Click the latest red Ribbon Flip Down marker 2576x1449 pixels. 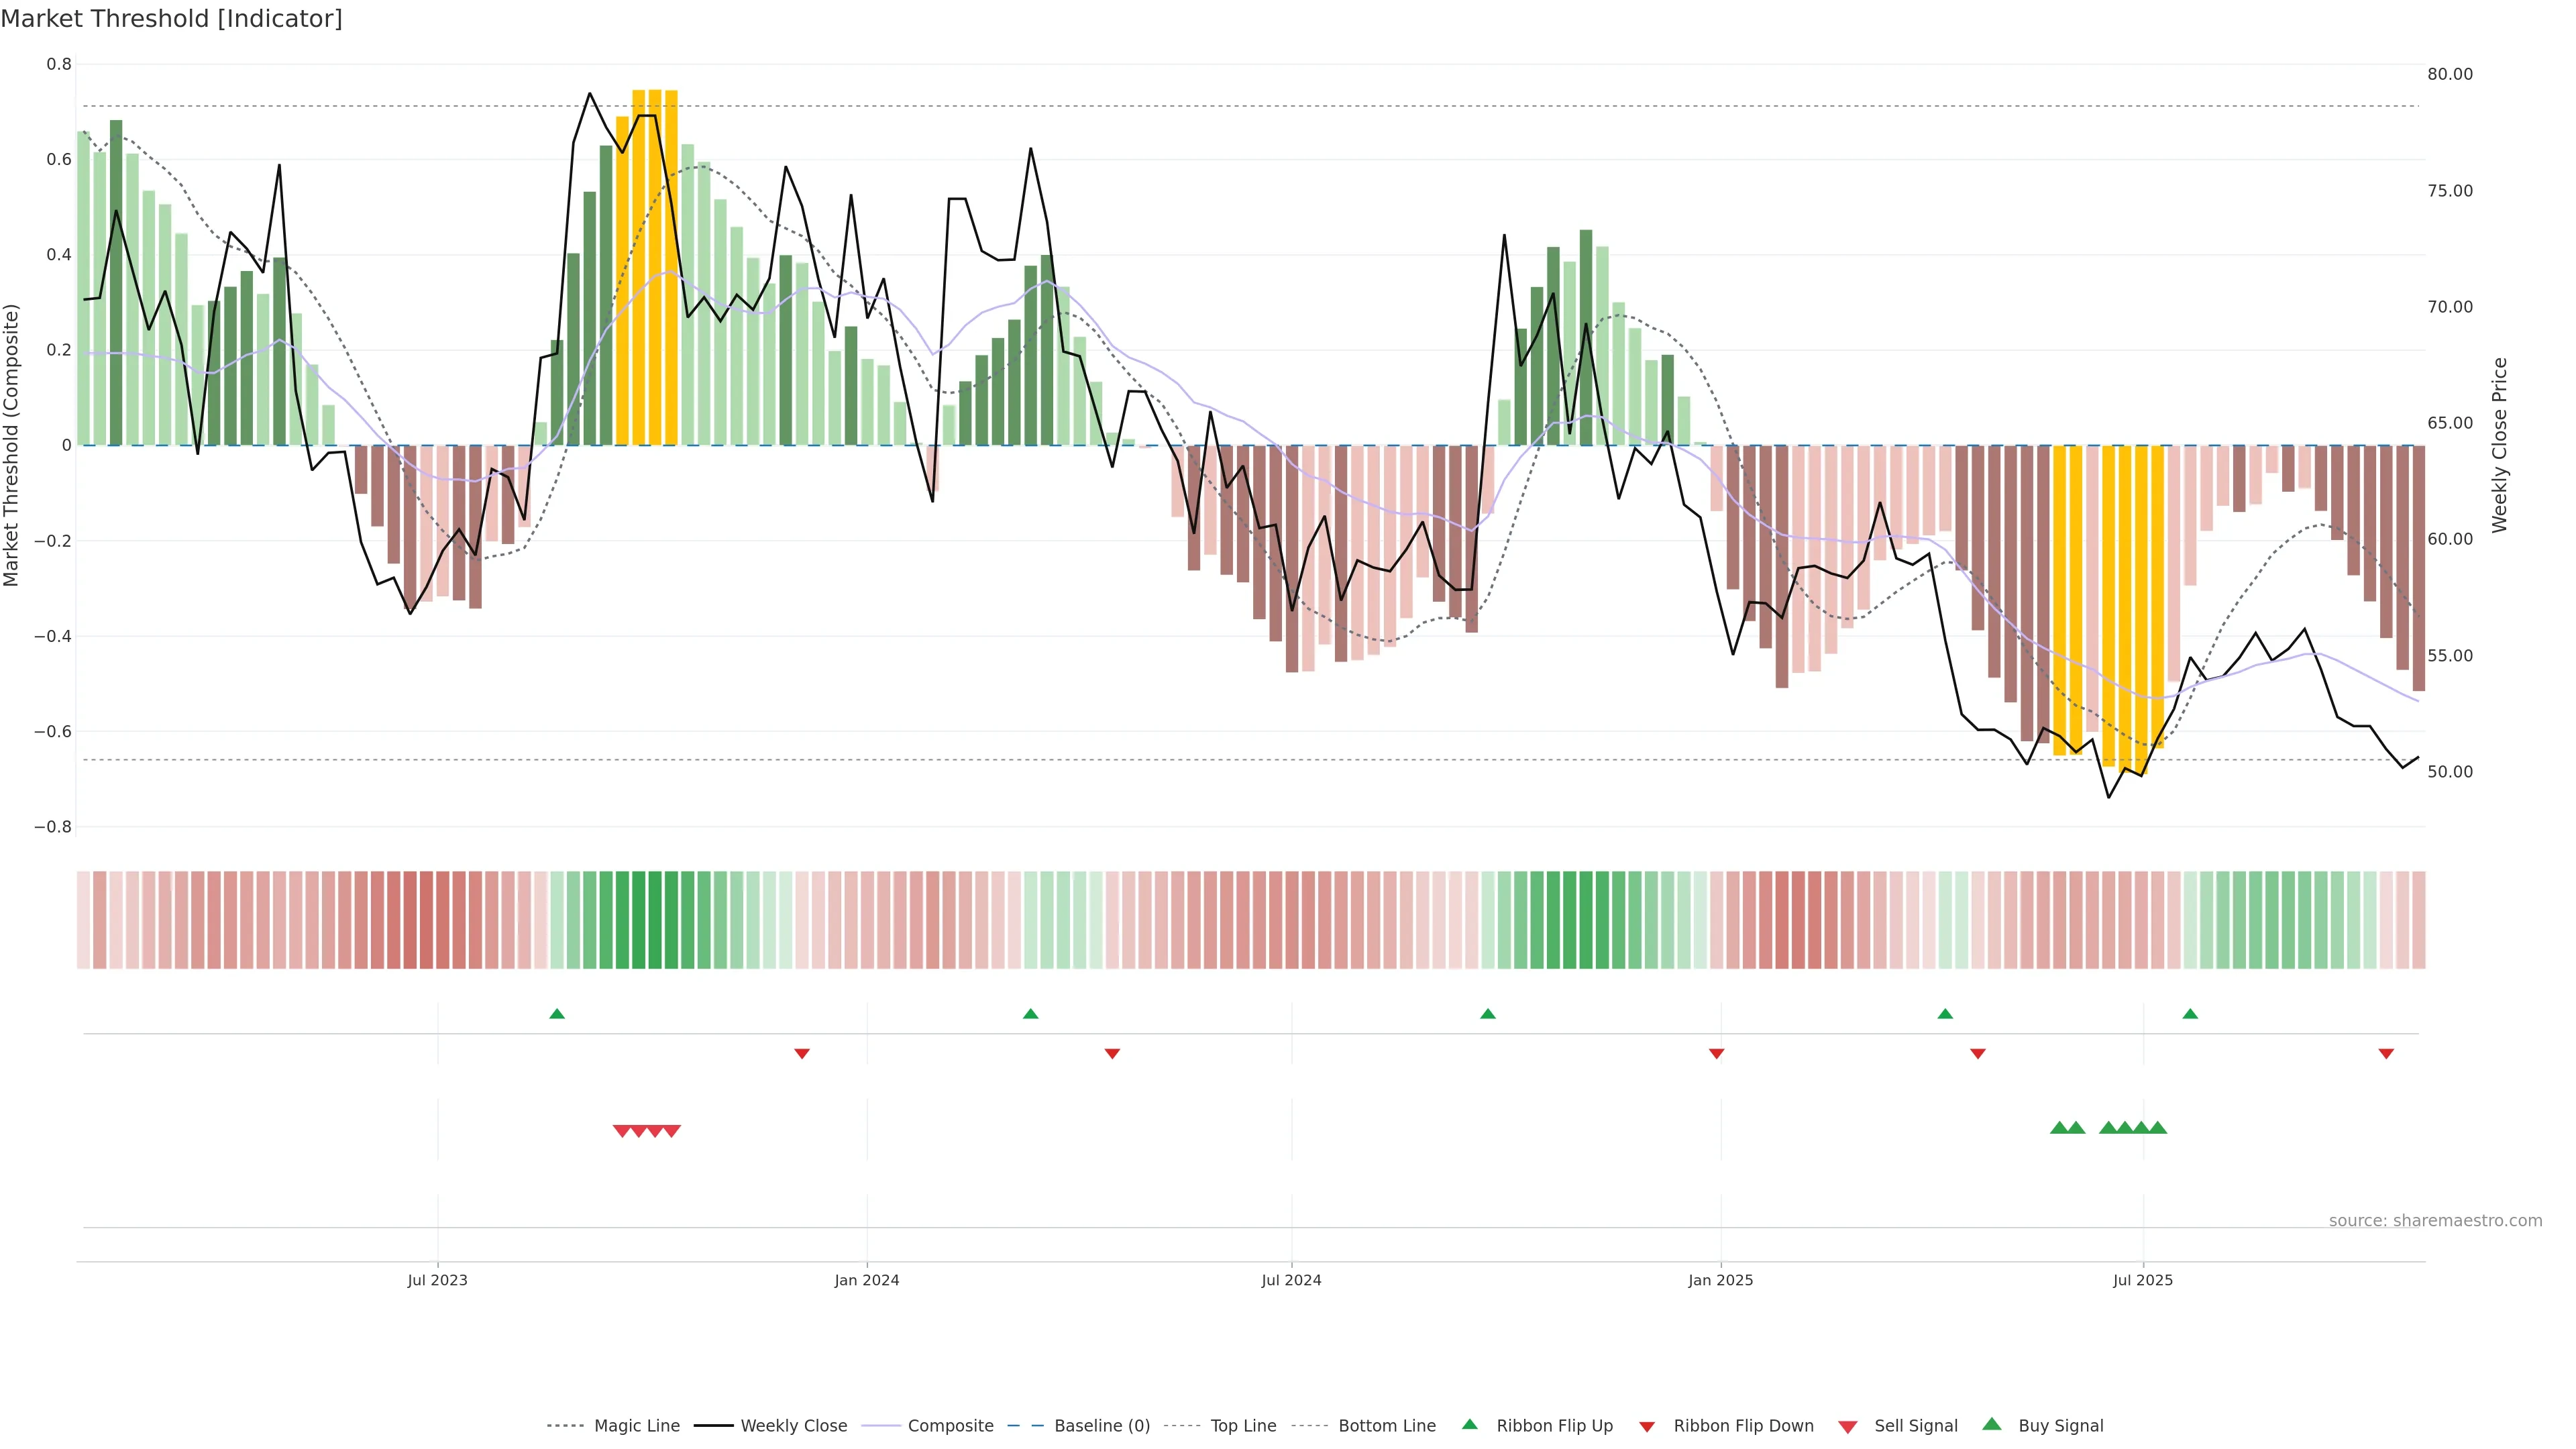[2386, 1053]
